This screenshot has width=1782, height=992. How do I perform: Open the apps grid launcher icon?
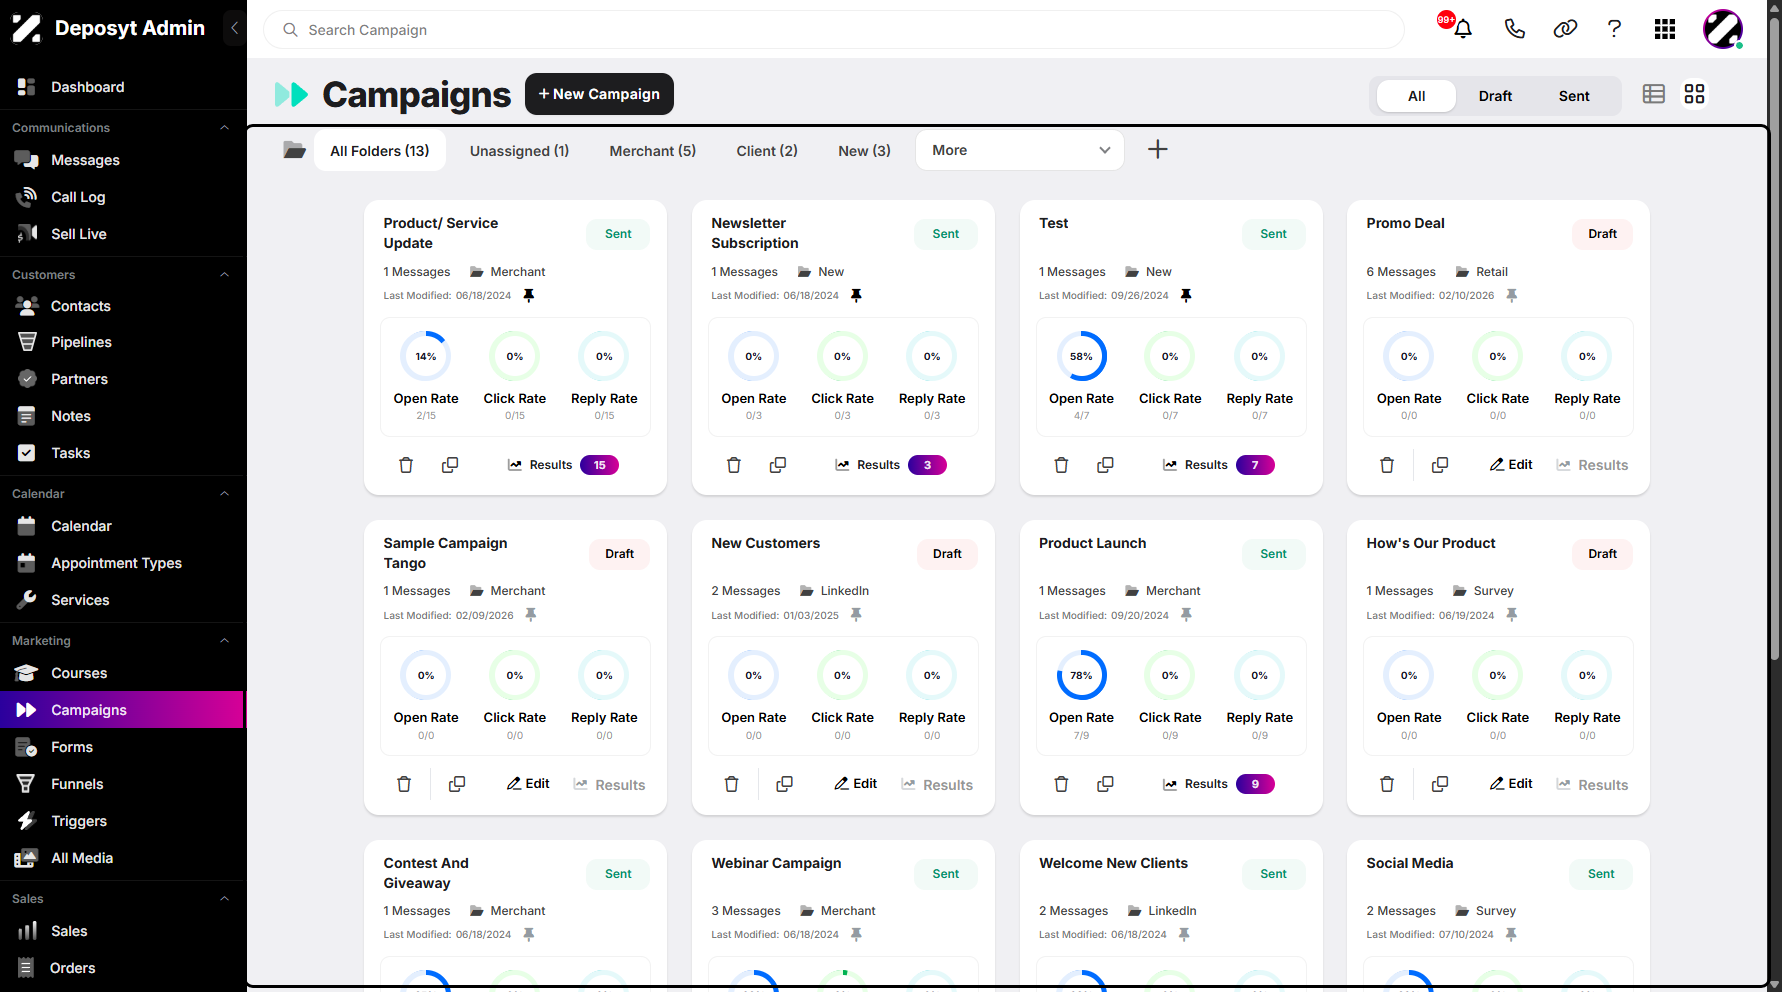point(1665,29)
